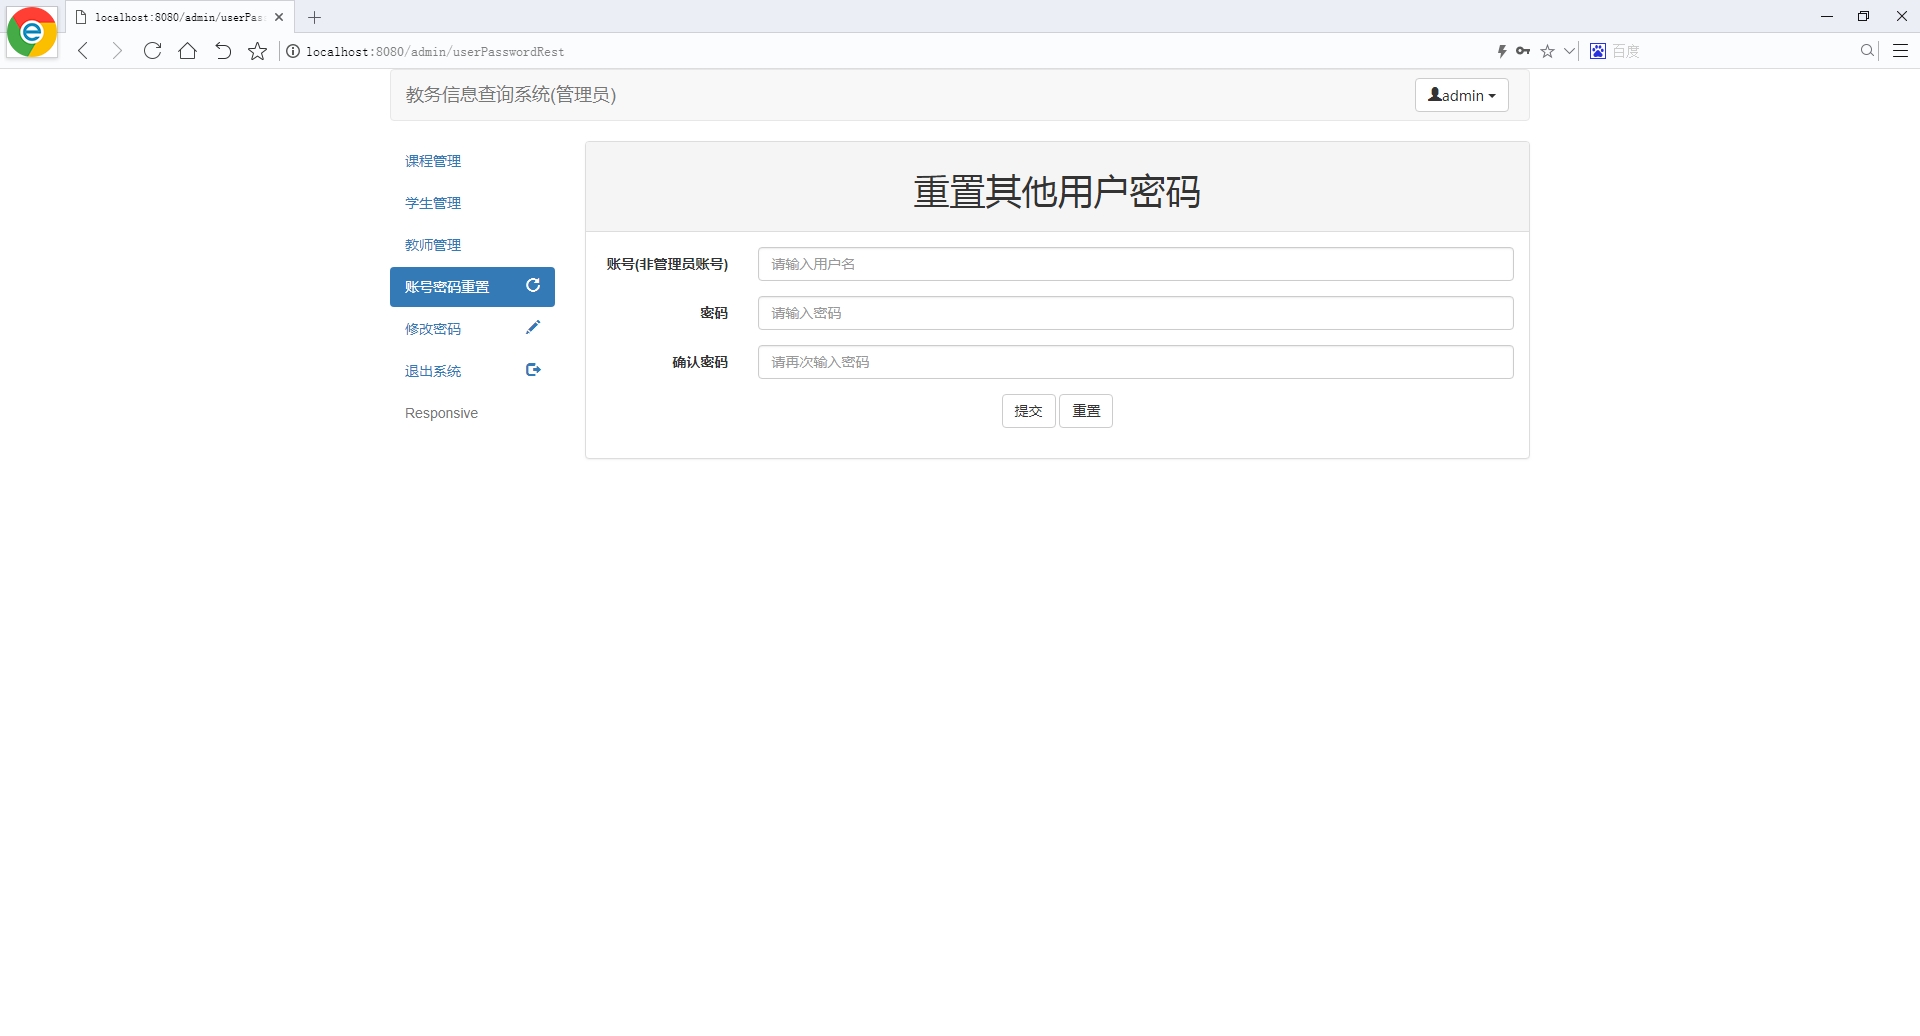The width and height of the screenshot is (1920, 1036).
Task: Click the browser logo icon
Action: (32, 32)
